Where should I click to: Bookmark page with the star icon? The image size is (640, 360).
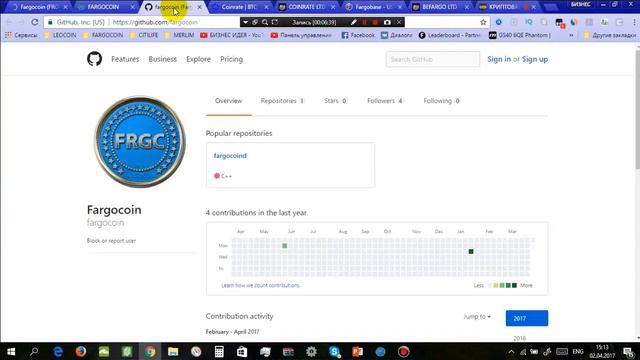(x=483, y=22)
